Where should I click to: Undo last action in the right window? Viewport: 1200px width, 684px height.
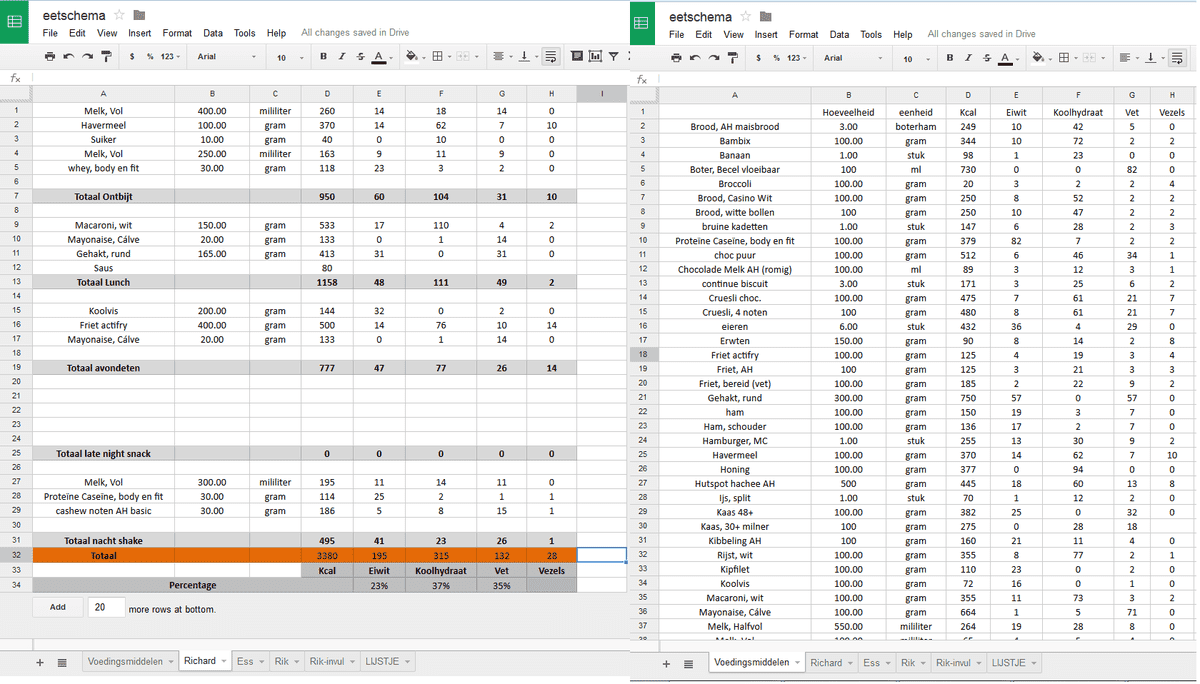[695, 58]
